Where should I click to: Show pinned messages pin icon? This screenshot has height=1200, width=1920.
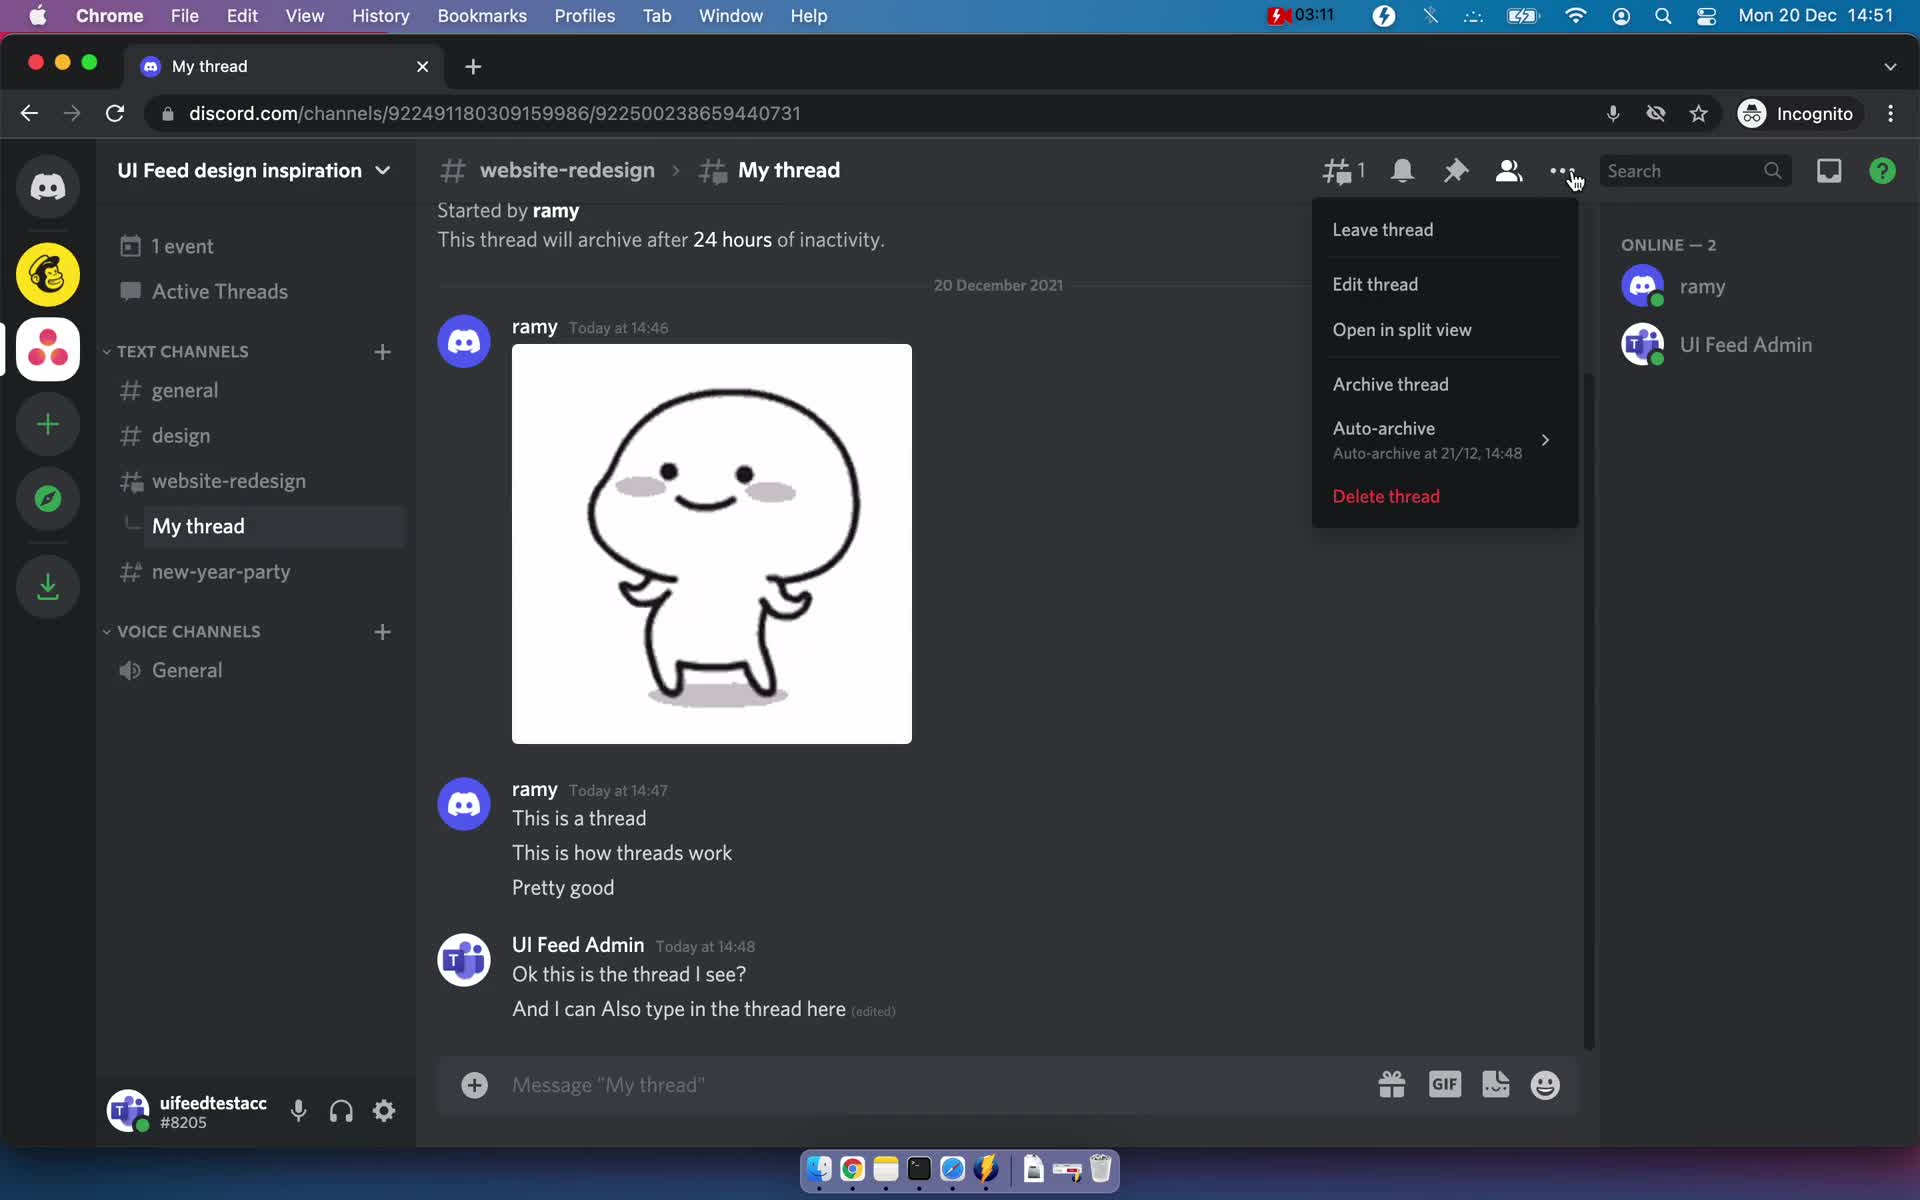[1455, 171]
